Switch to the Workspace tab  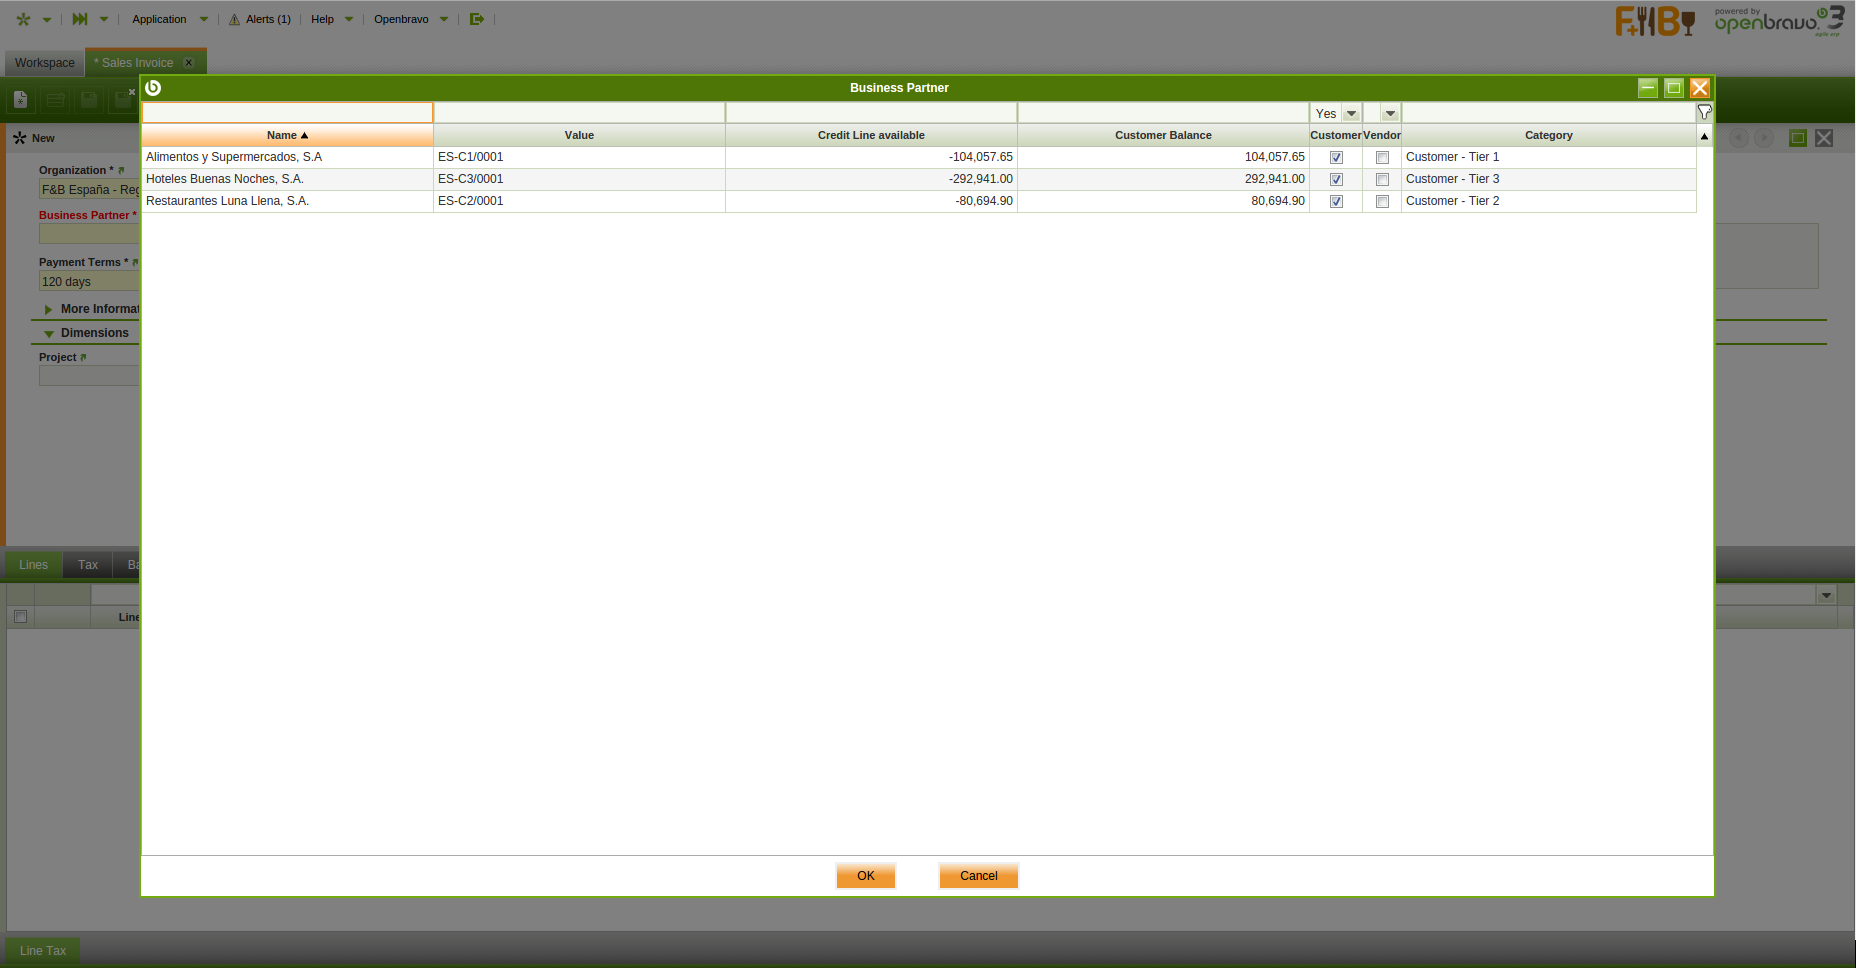tap(45, 62)
